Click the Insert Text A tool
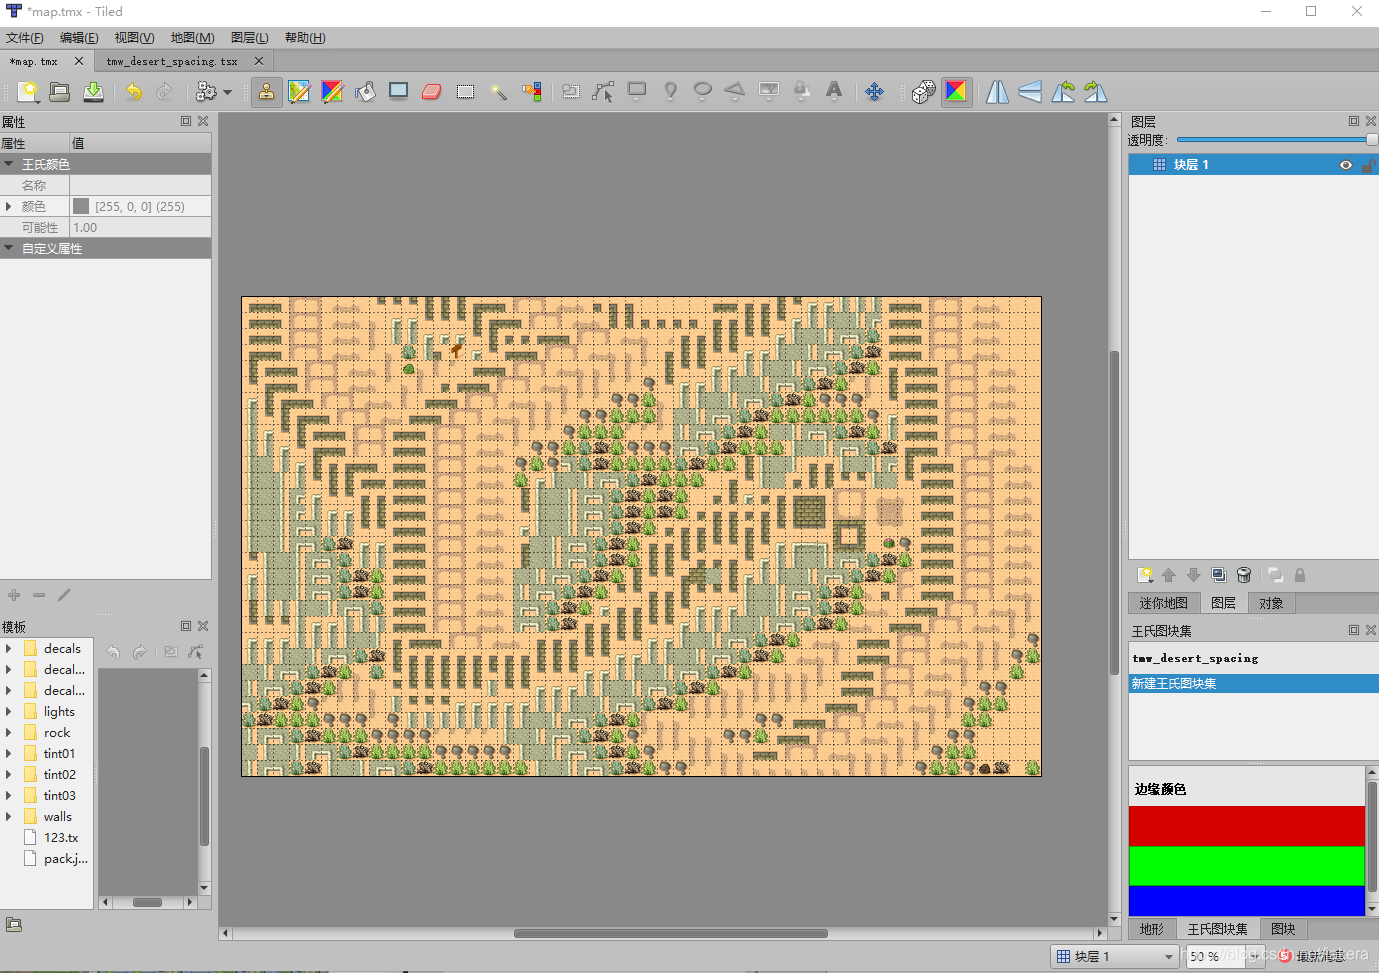 tap(834, 91)
